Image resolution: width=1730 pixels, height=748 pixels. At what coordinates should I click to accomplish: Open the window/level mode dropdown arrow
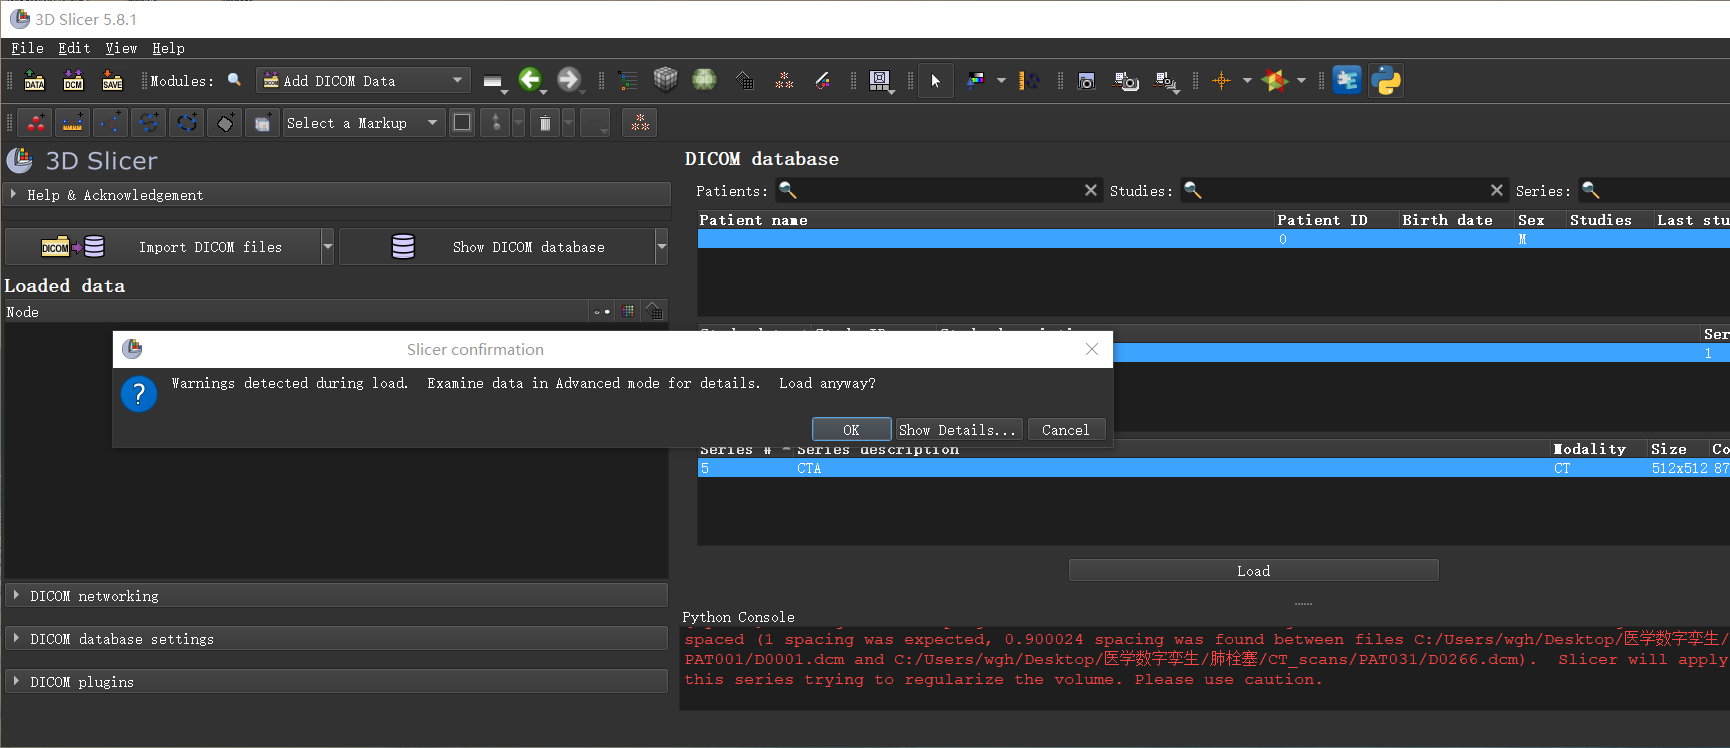tap(1001, 80)
